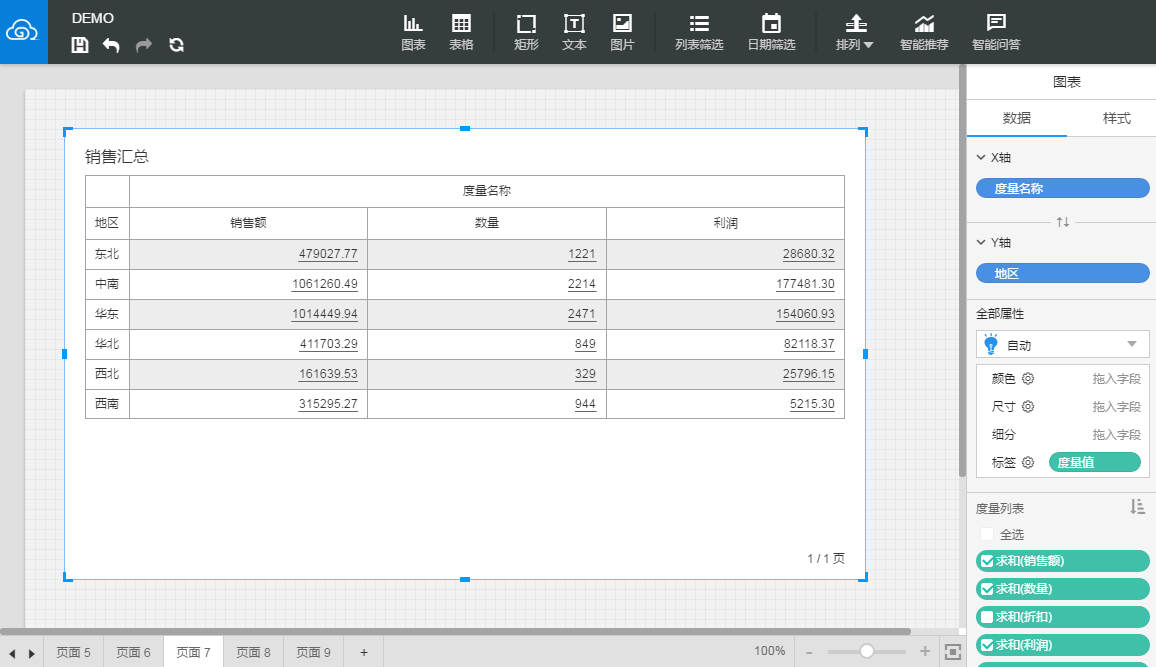Screen dimensions: 1156x667
Task: Add a date filter (日期筛选)
Action: (771, 32)
